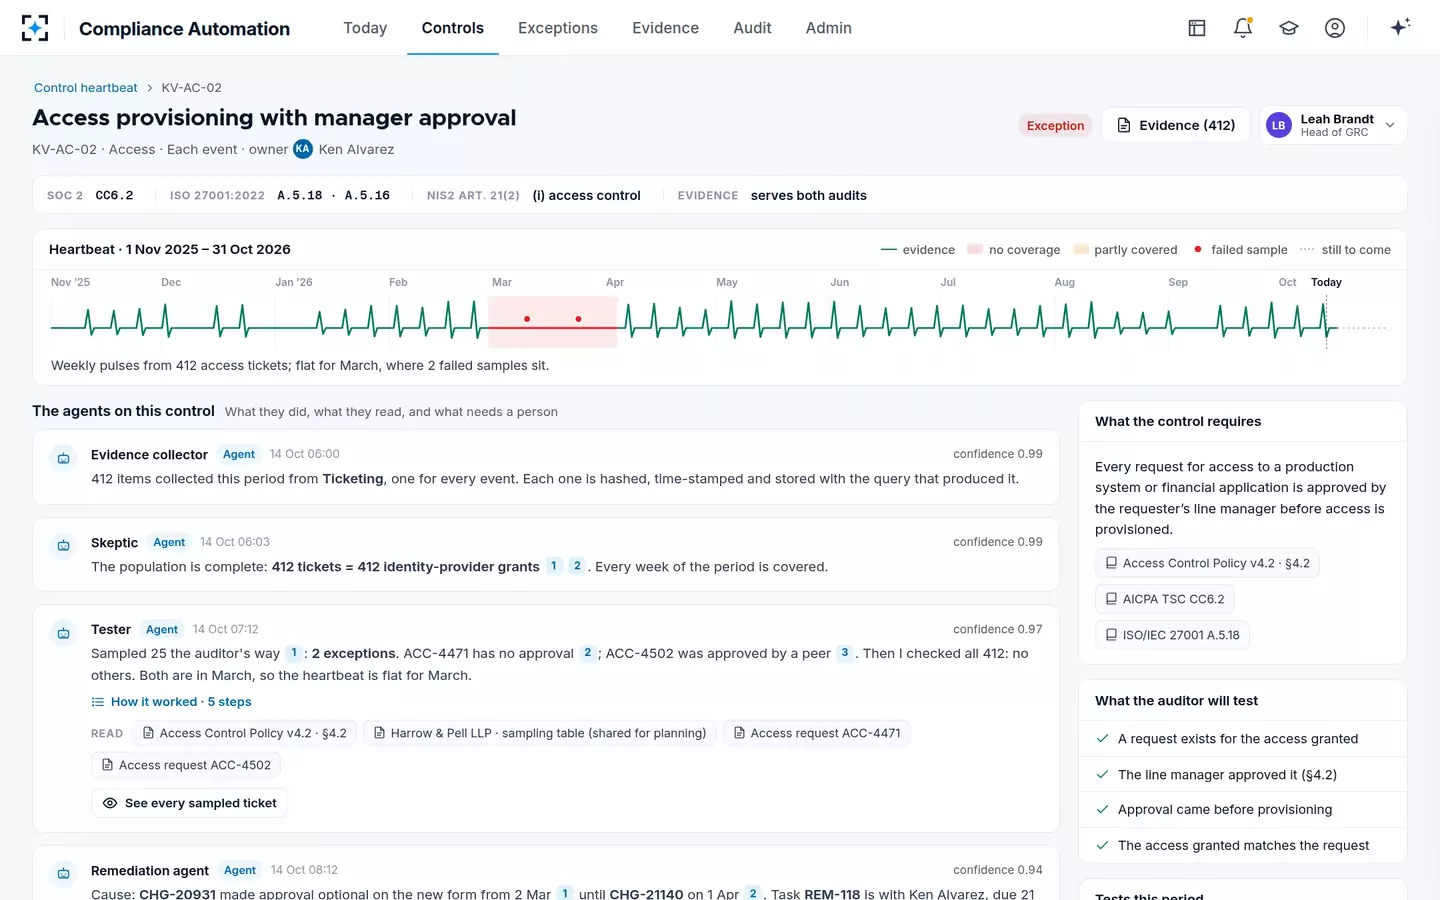Open Tester's Access Control Policy v4.2 read chip
The width and height of the screenshot is (1440, 900).
[x=244, y=733]
